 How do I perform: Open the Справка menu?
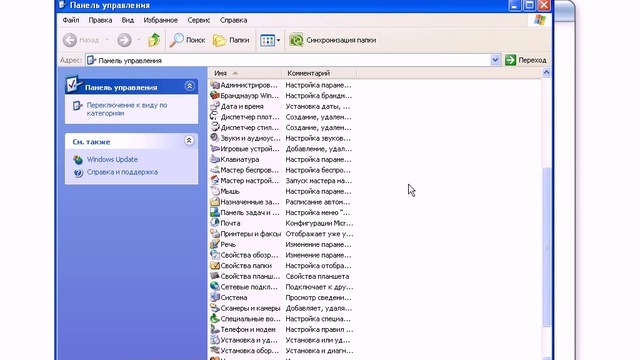[x=233, y=20]
